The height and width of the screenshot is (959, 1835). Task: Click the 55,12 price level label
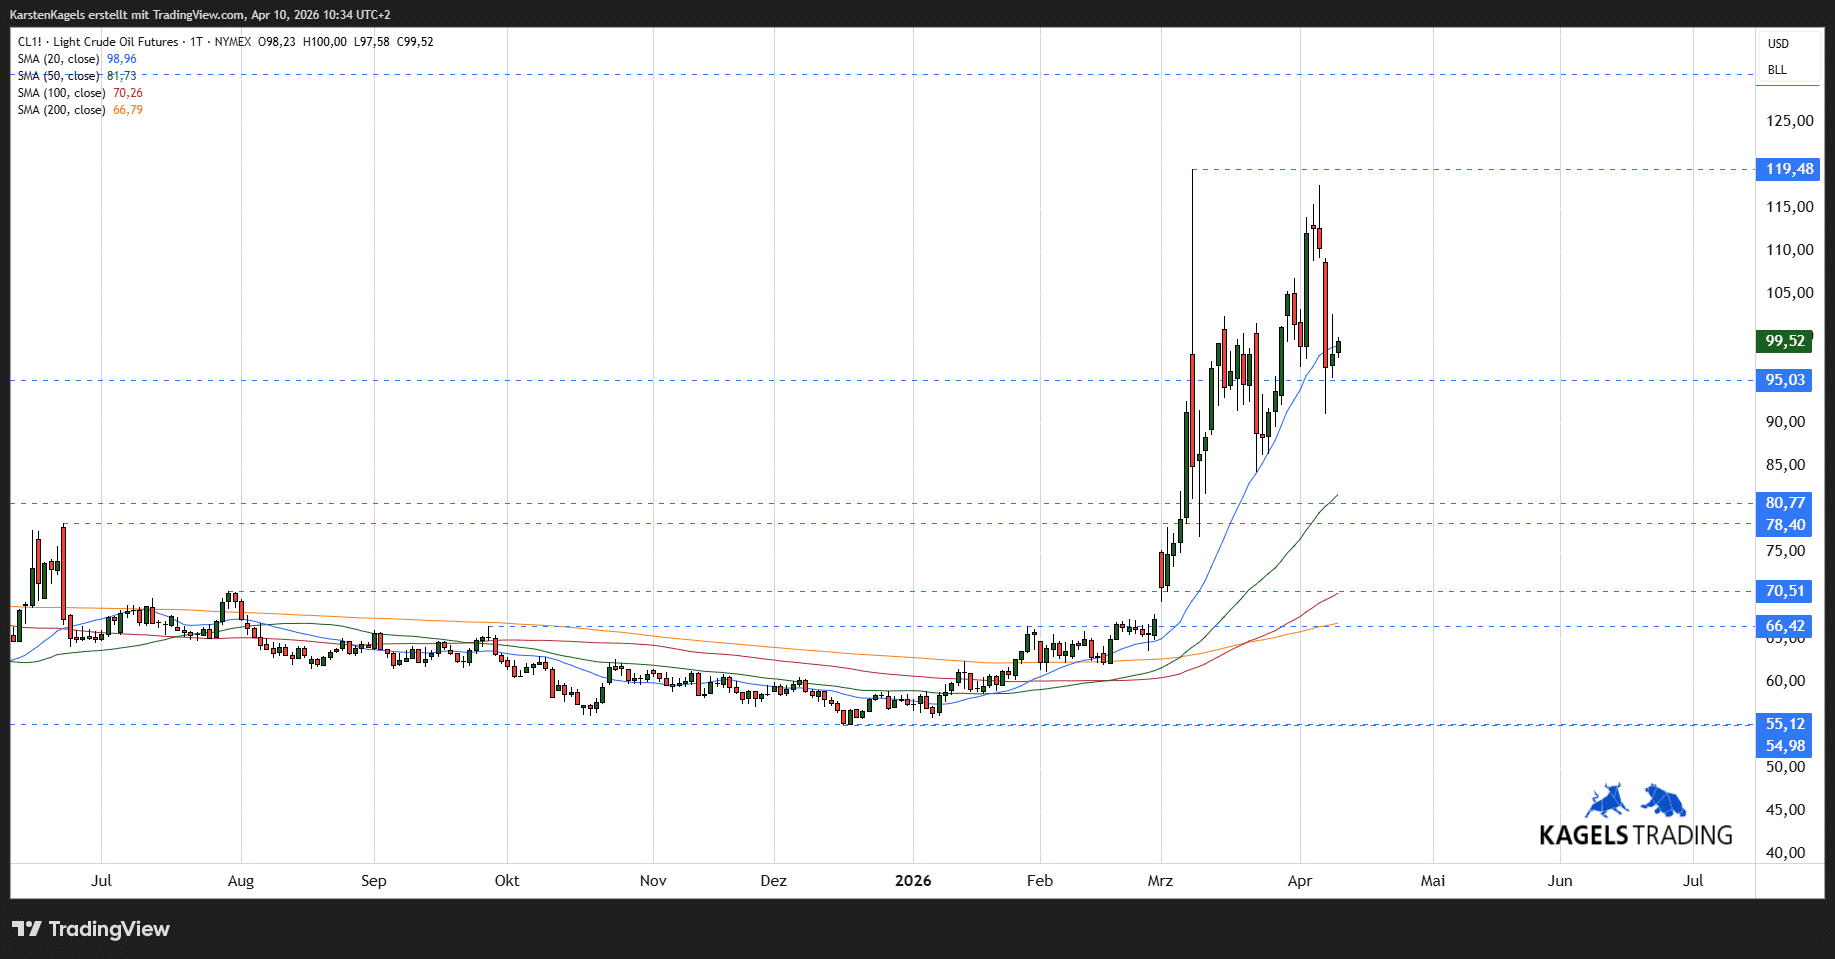[x=1784, y=724]
